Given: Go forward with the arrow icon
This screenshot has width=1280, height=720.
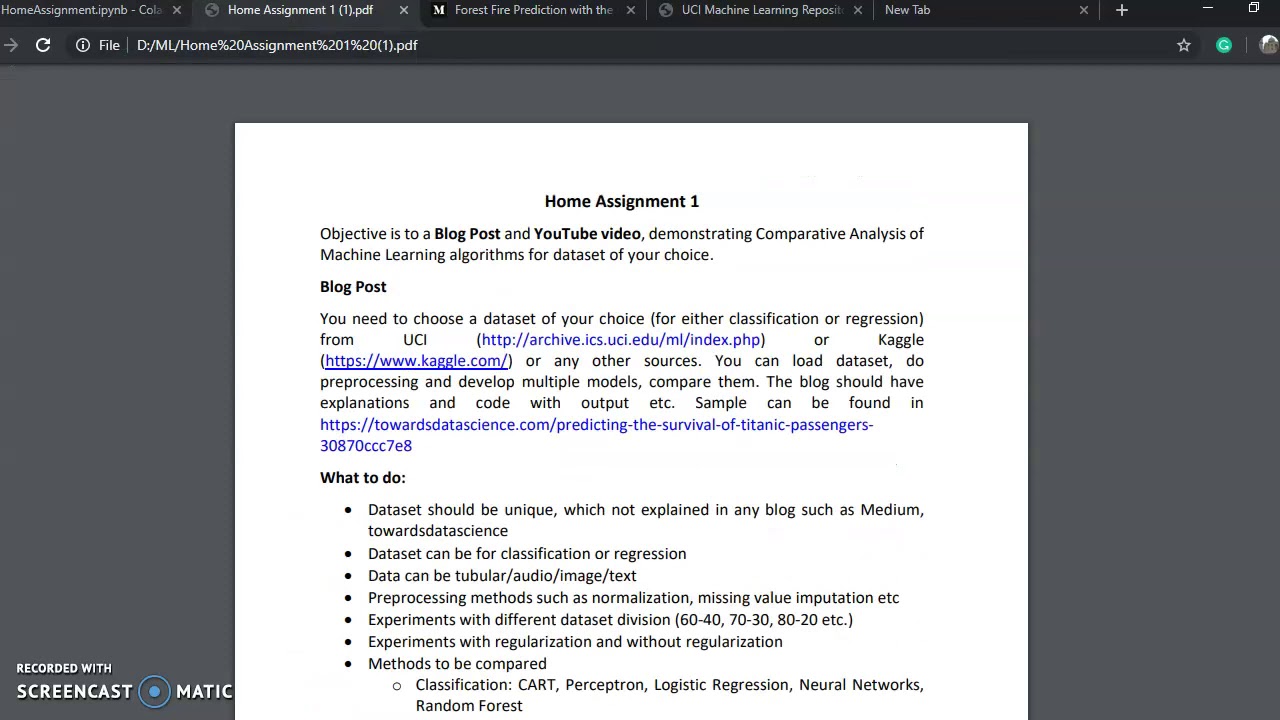Looking at the screenshot, I should point(10,45).
